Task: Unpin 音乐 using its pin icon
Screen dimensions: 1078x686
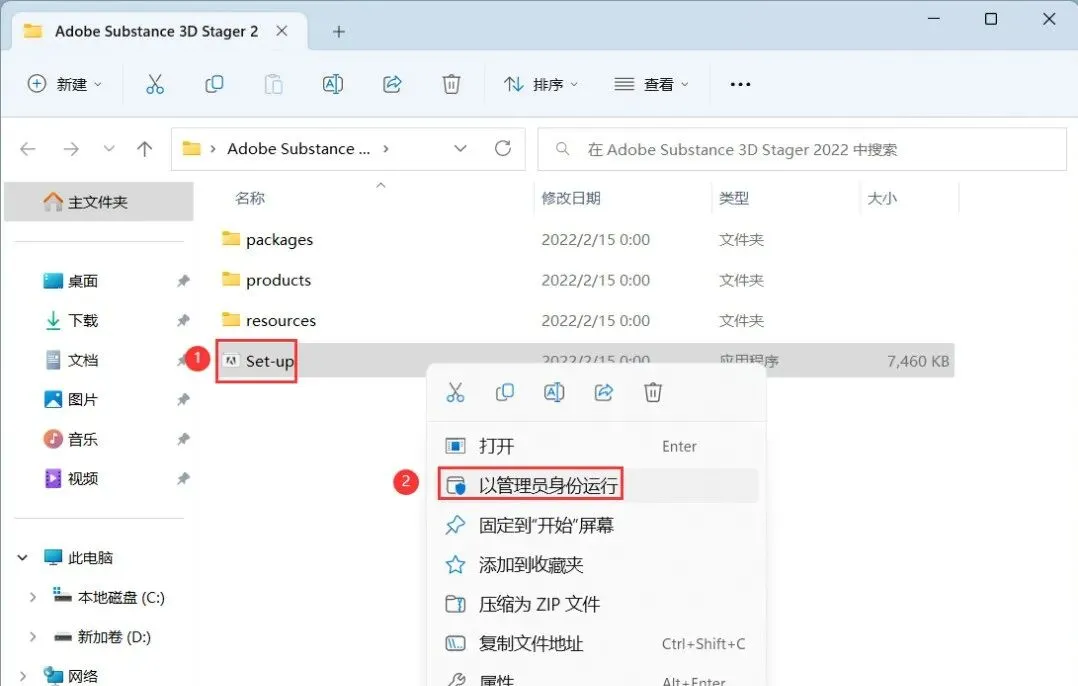Action: click(183, 439)
